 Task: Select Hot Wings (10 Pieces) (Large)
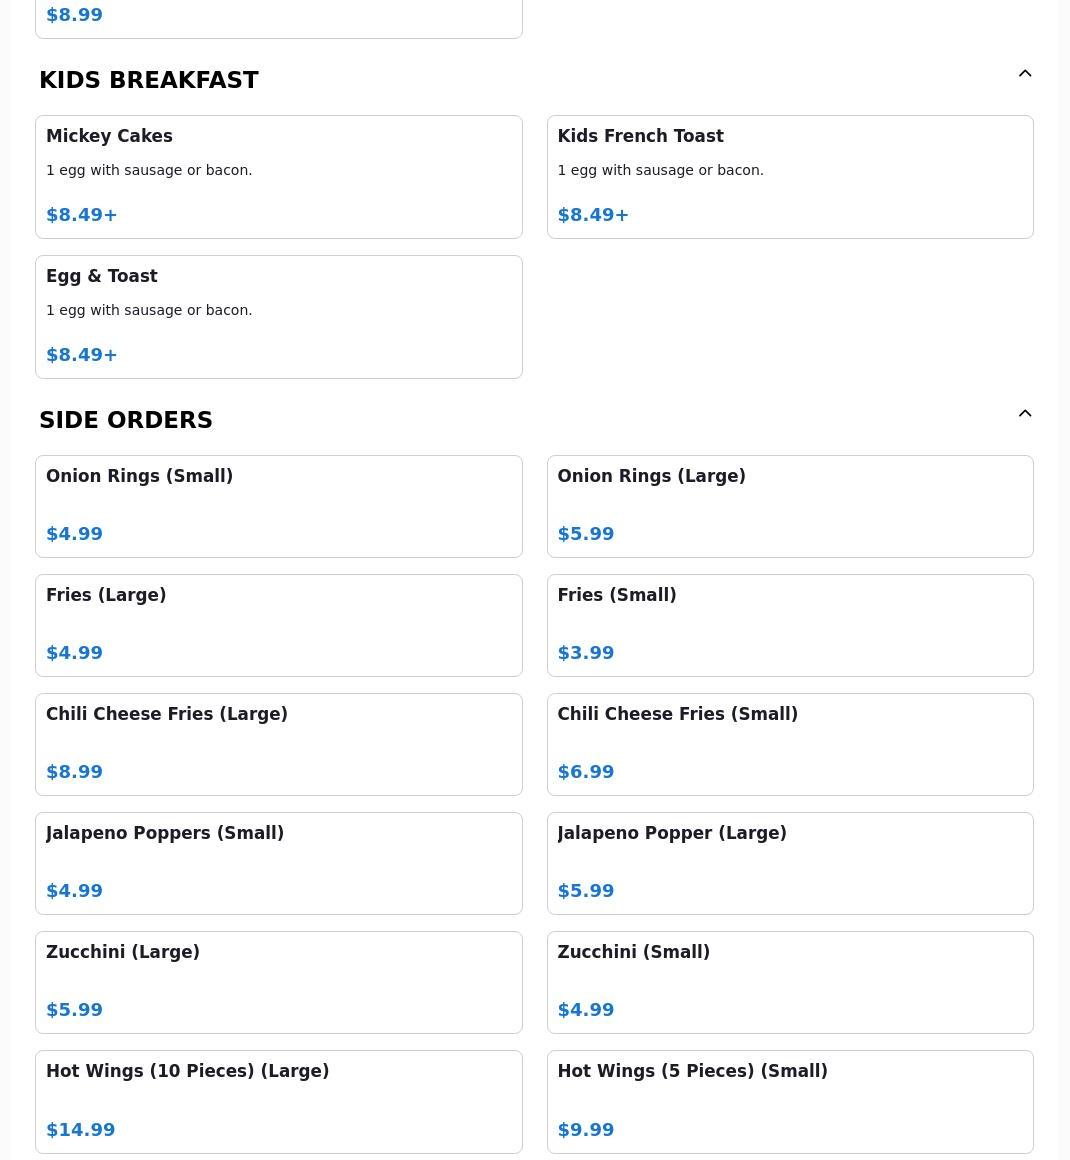pyautogui.click(x=278, y=1100)
